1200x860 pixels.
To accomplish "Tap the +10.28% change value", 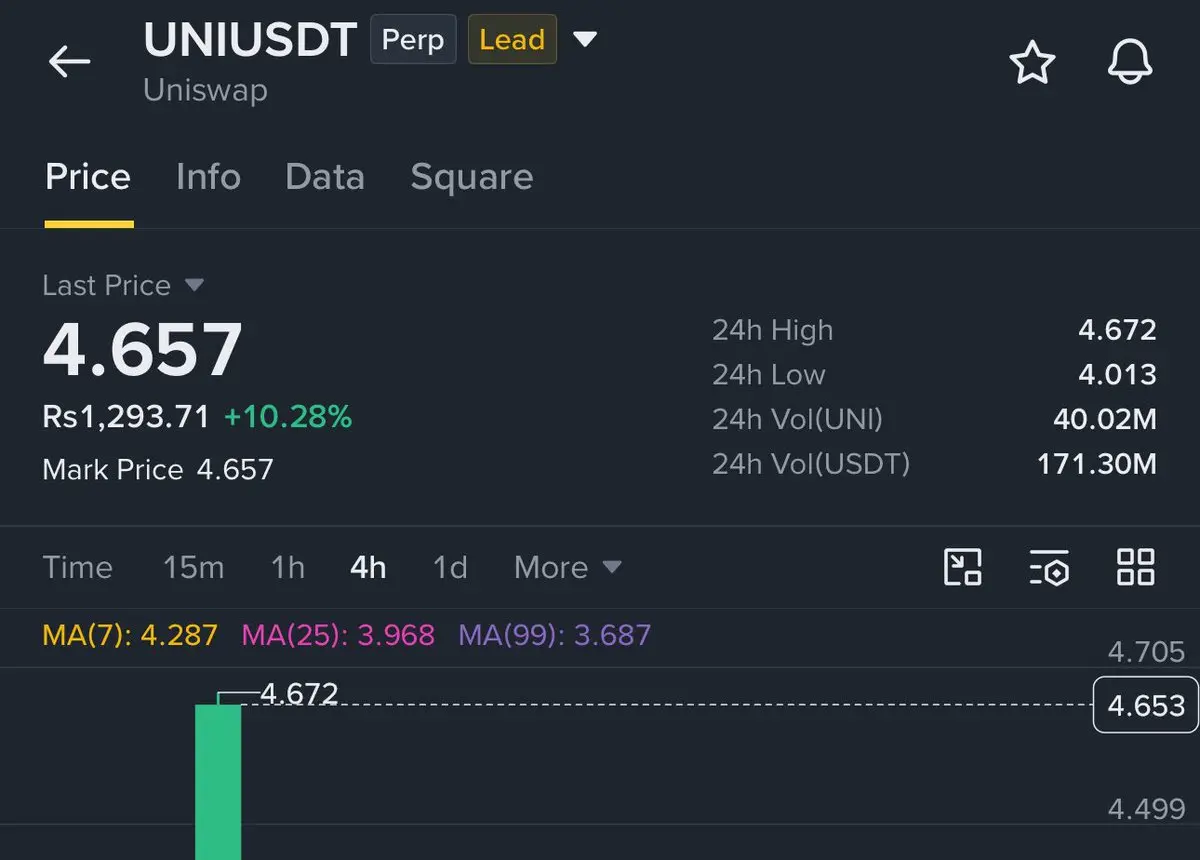I will click(x=288, y=417).
